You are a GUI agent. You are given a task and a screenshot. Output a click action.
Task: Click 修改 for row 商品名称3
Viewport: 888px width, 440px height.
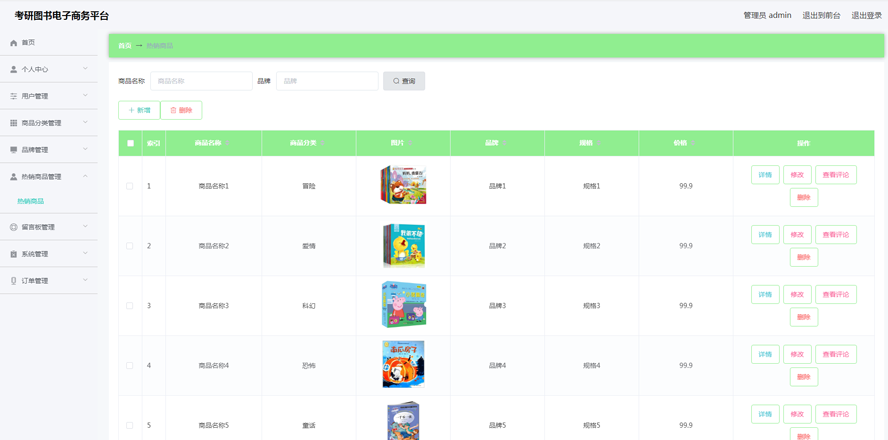tap(797, 294)
